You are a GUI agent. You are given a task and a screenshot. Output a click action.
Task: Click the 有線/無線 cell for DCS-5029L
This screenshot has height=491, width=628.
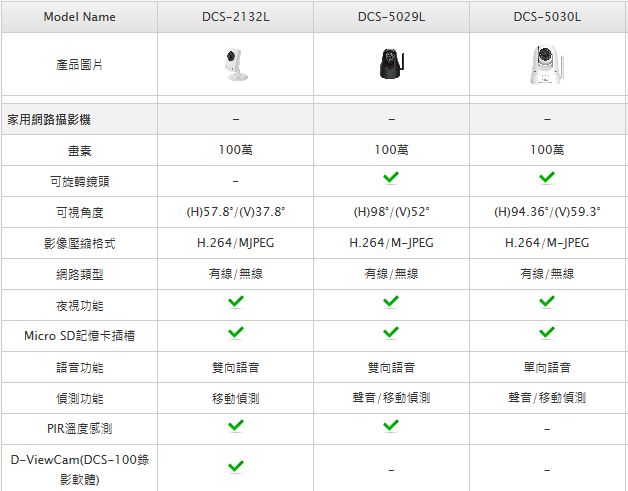point(391,274)
